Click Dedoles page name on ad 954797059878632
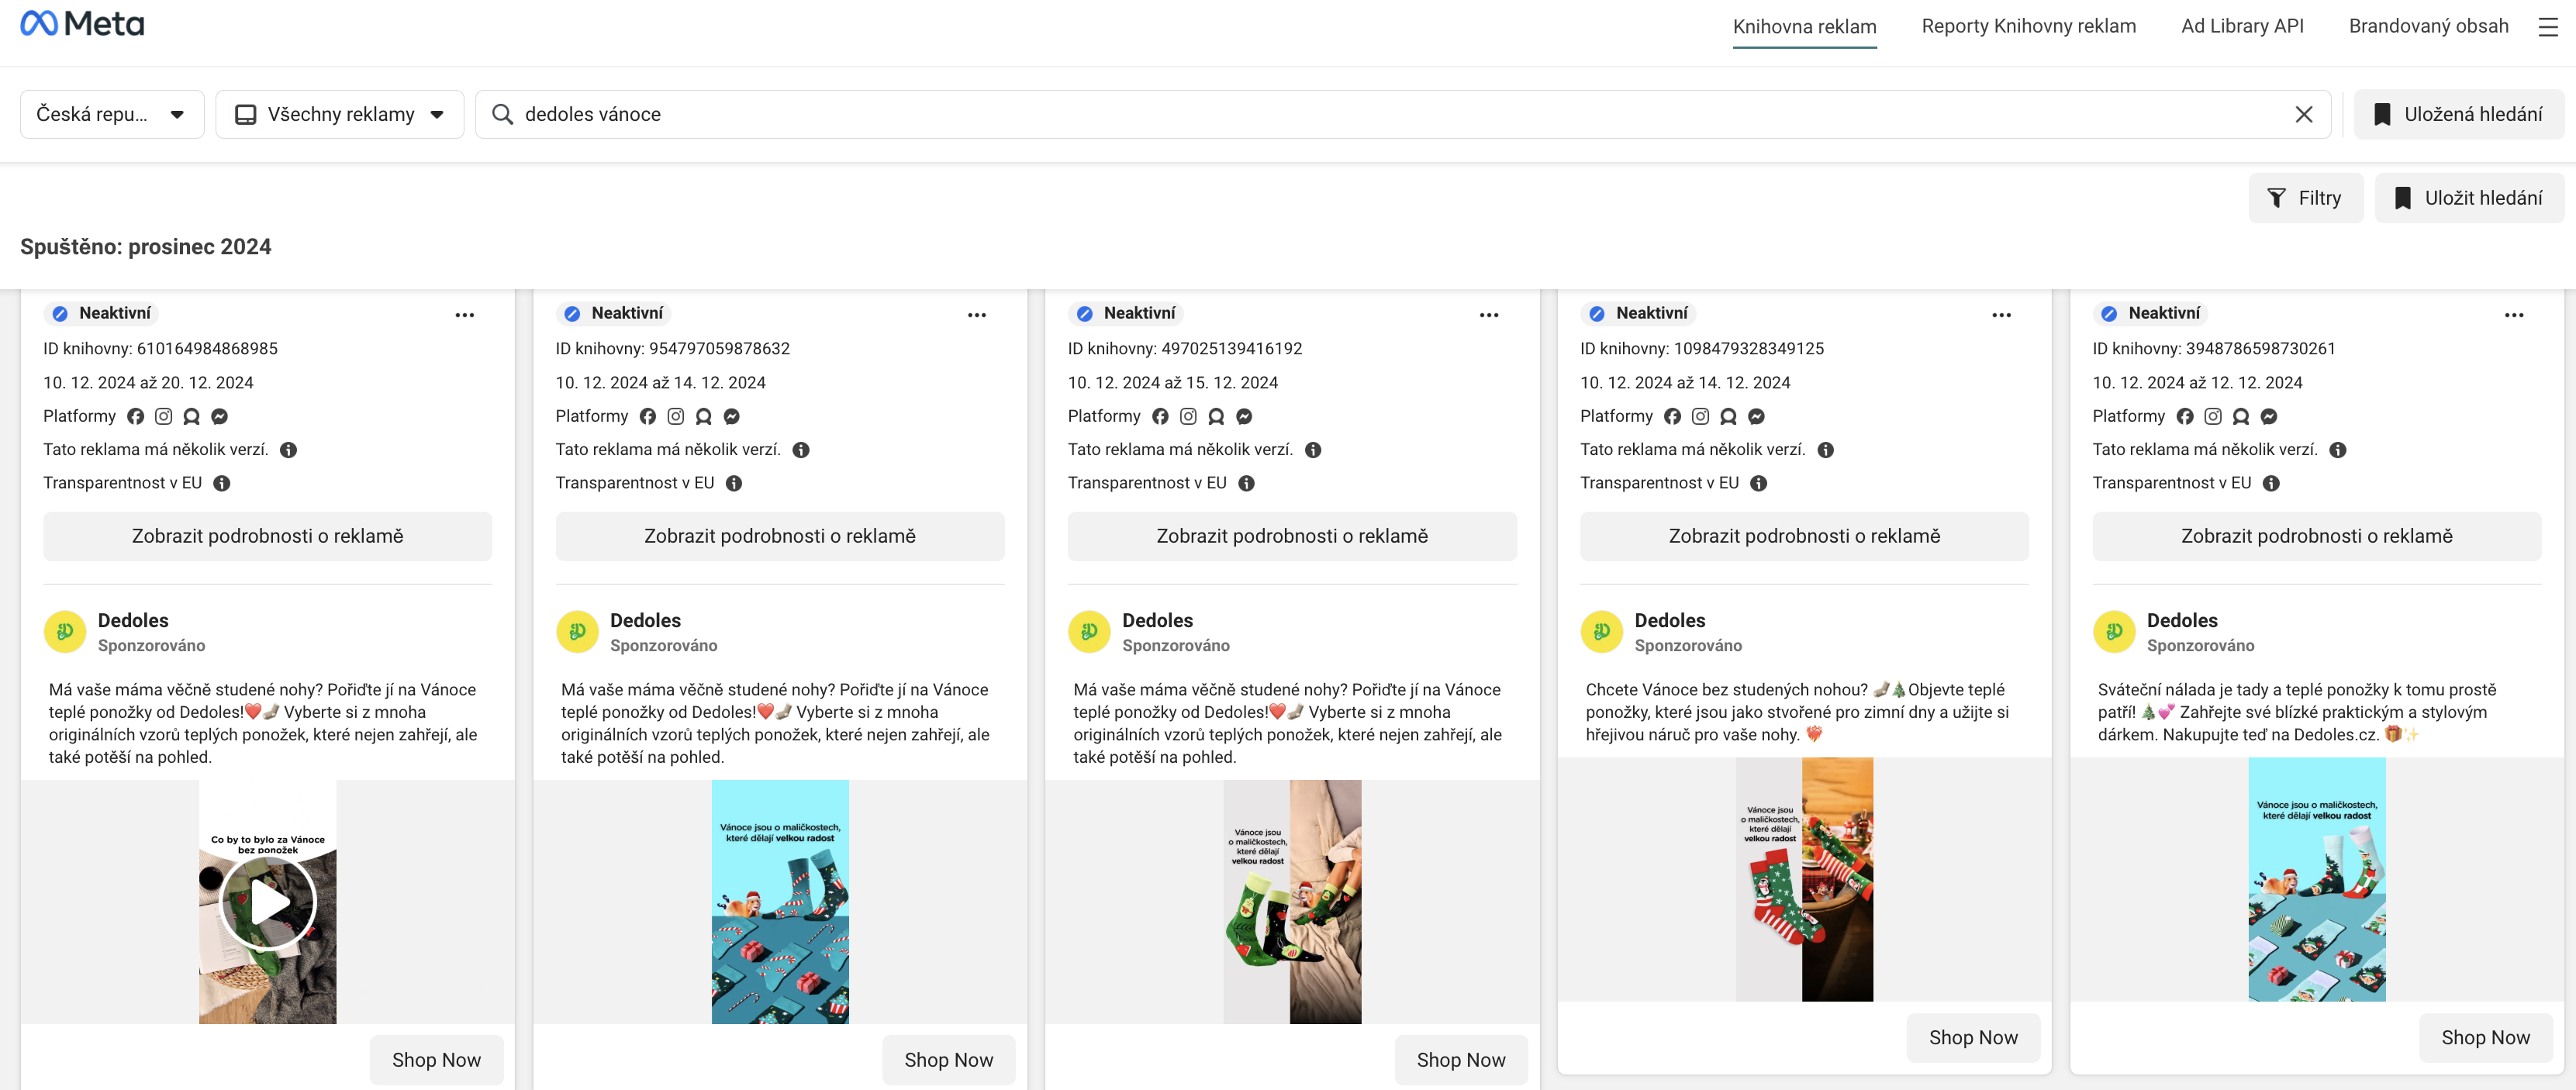Viewport: 2576px width, 1090px height. 645,621
